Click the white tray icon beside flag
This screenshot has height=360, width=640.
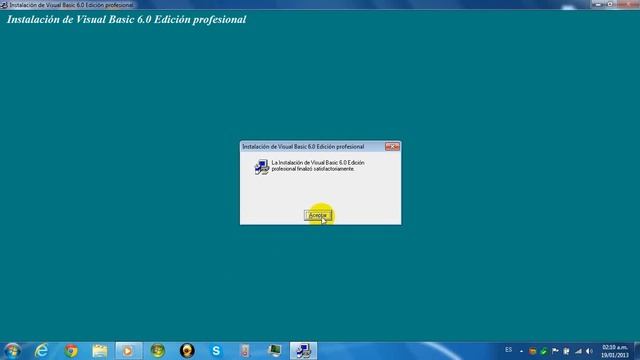click(566, 351)
